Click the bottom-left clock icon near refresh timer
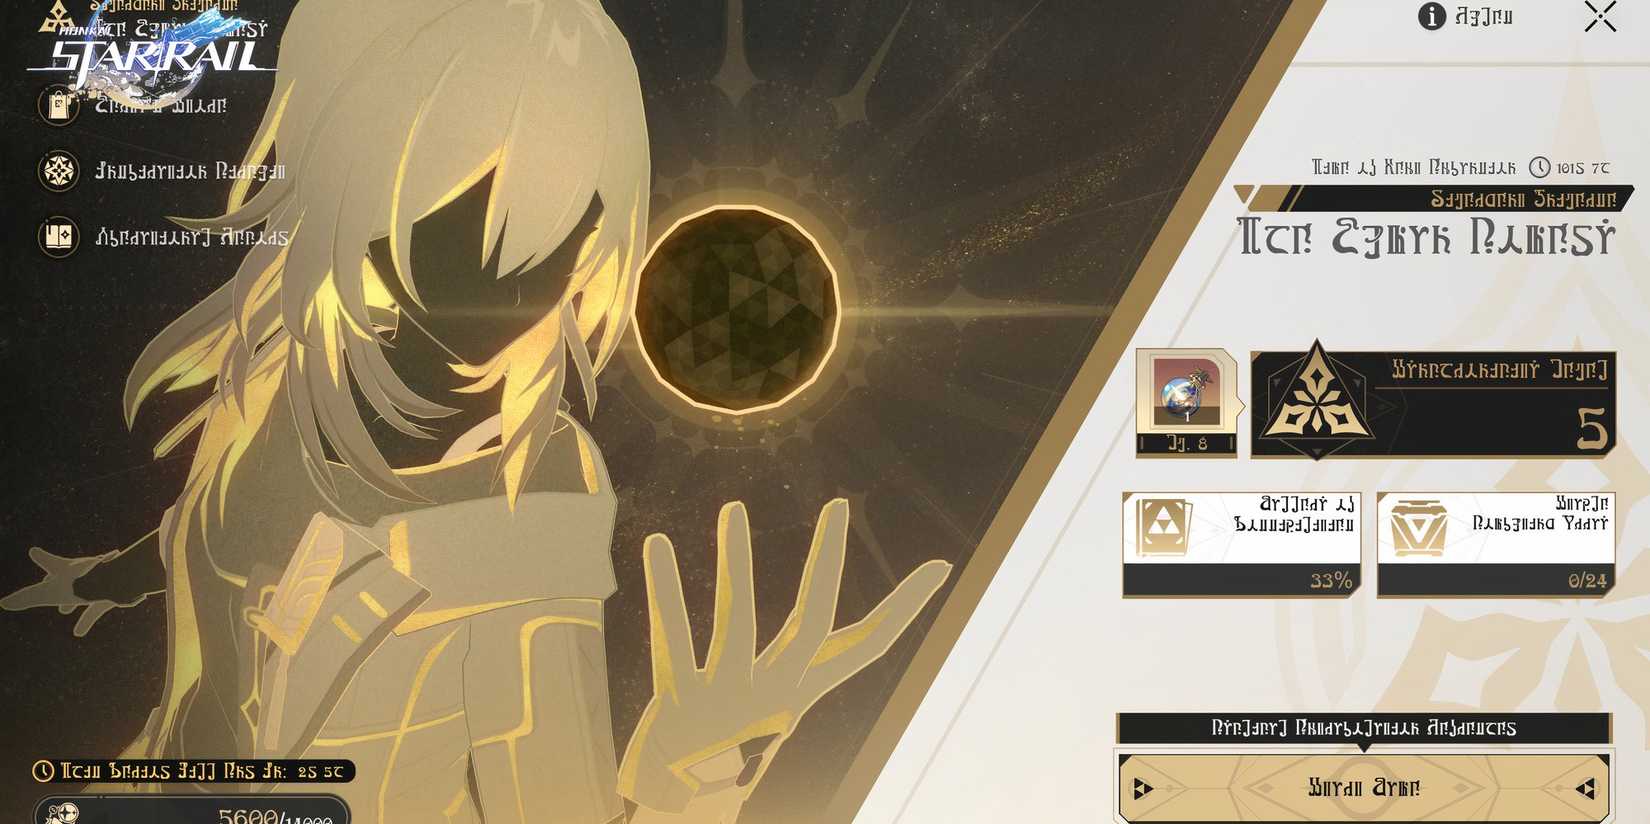1650x824 pixels. pos(43,771)
